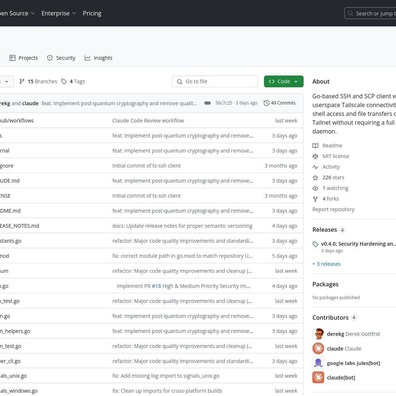Open PR #18 link in commit message
The width and height of the screenshot is (396, 396).
tap(156, 286)
